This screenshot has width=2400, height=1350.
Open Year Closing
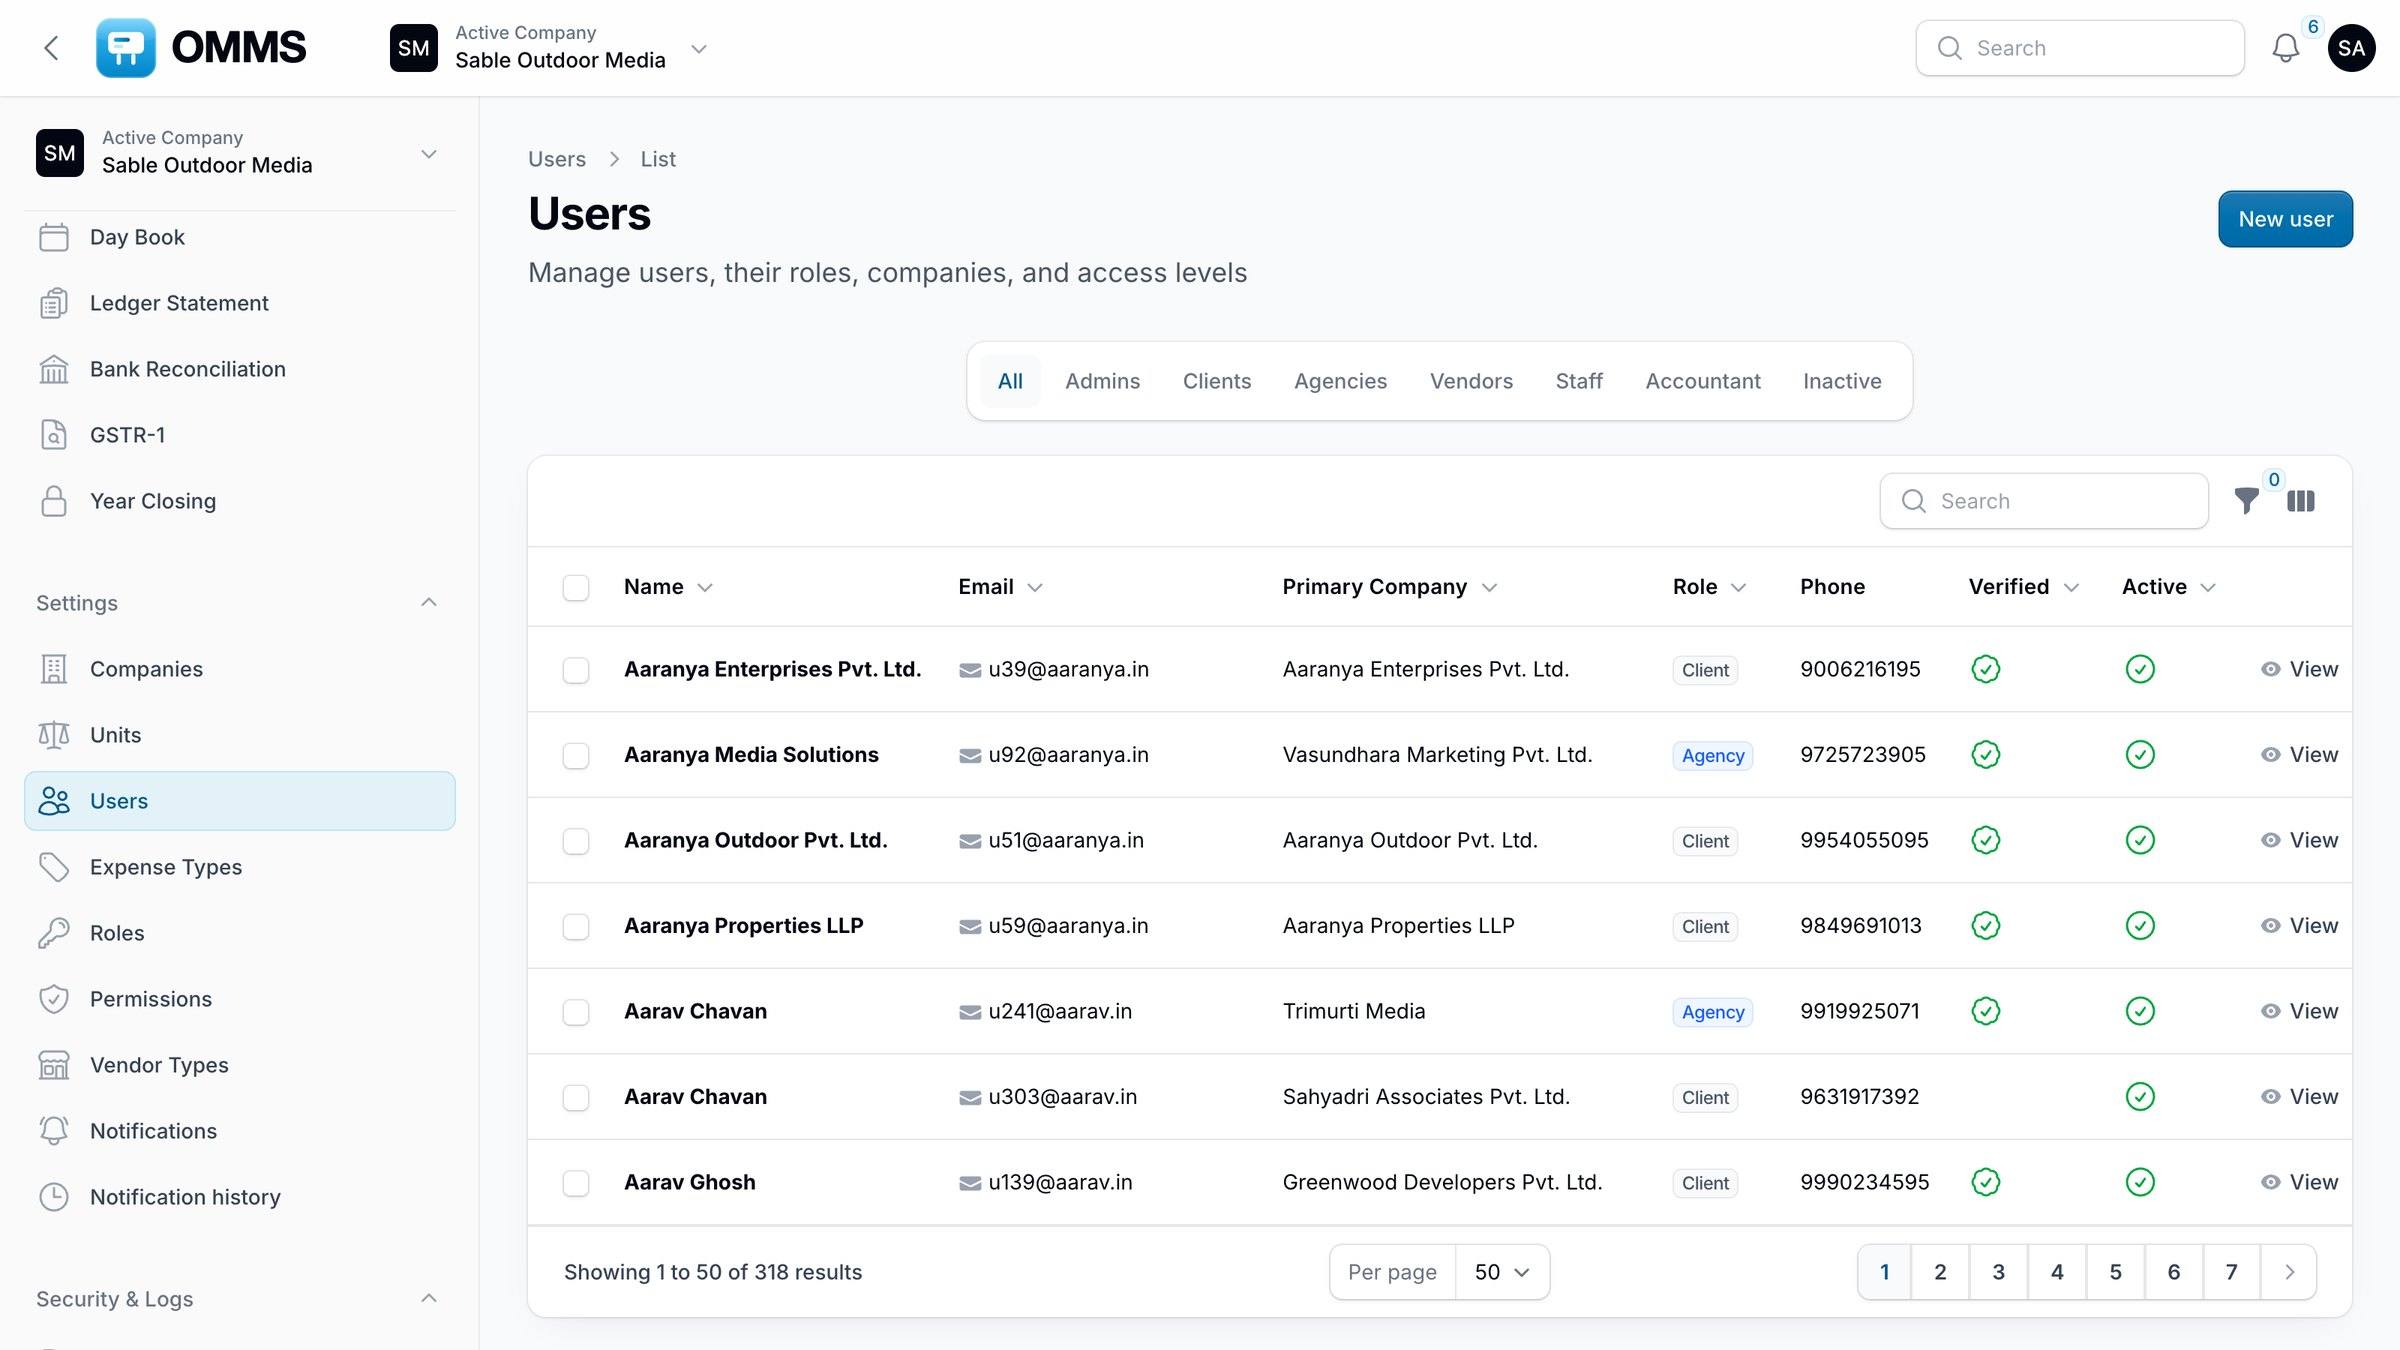(x=240, y=501)
